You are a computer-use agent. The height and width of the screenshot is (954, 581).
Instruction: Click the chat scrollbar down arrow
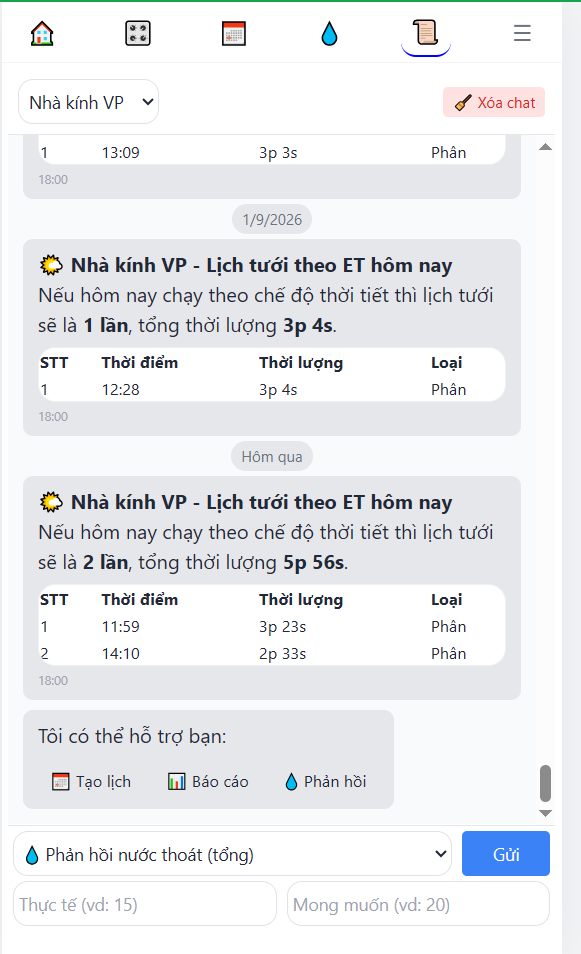(546, 813)
